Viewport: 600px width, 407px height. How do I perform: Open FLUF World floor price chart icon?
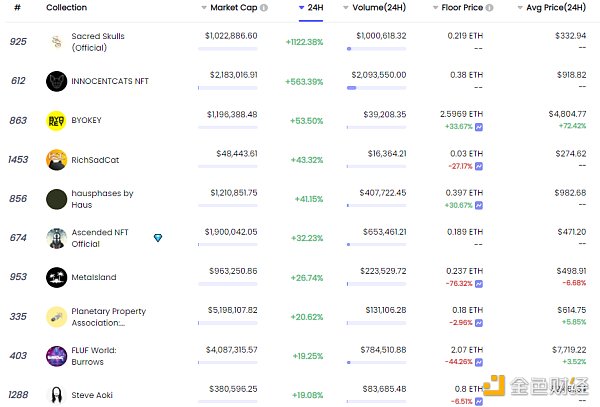pos(479,361)
